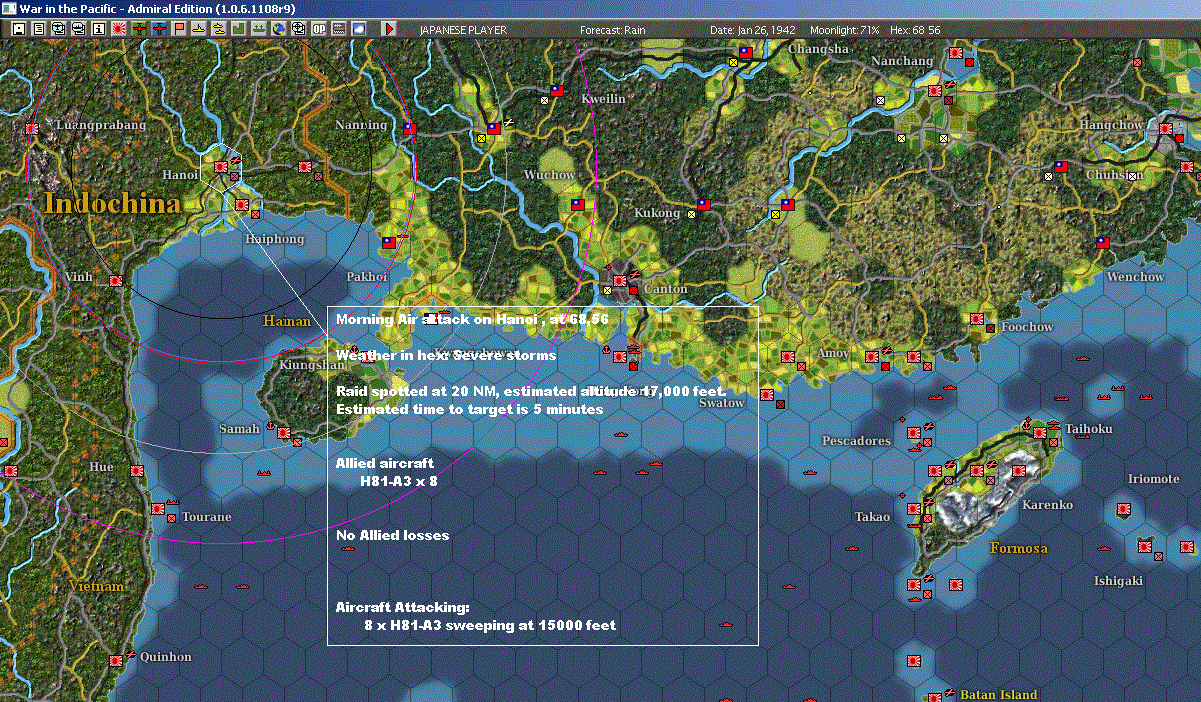
Task: Select the red plane on blue icon
Action: (159, 29)
